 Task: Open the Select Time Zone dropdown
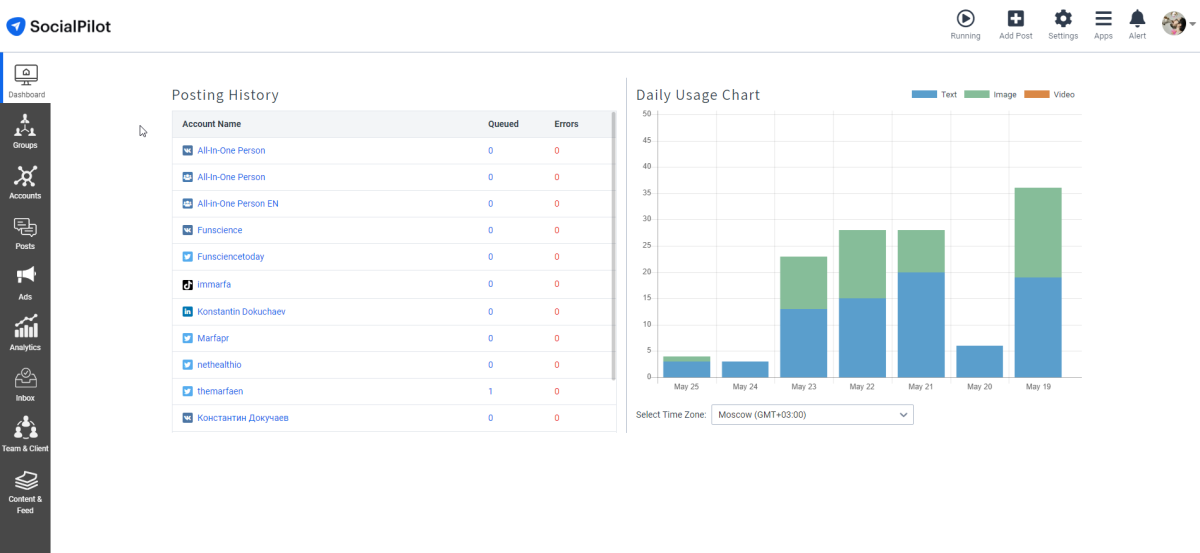[812, 414]
